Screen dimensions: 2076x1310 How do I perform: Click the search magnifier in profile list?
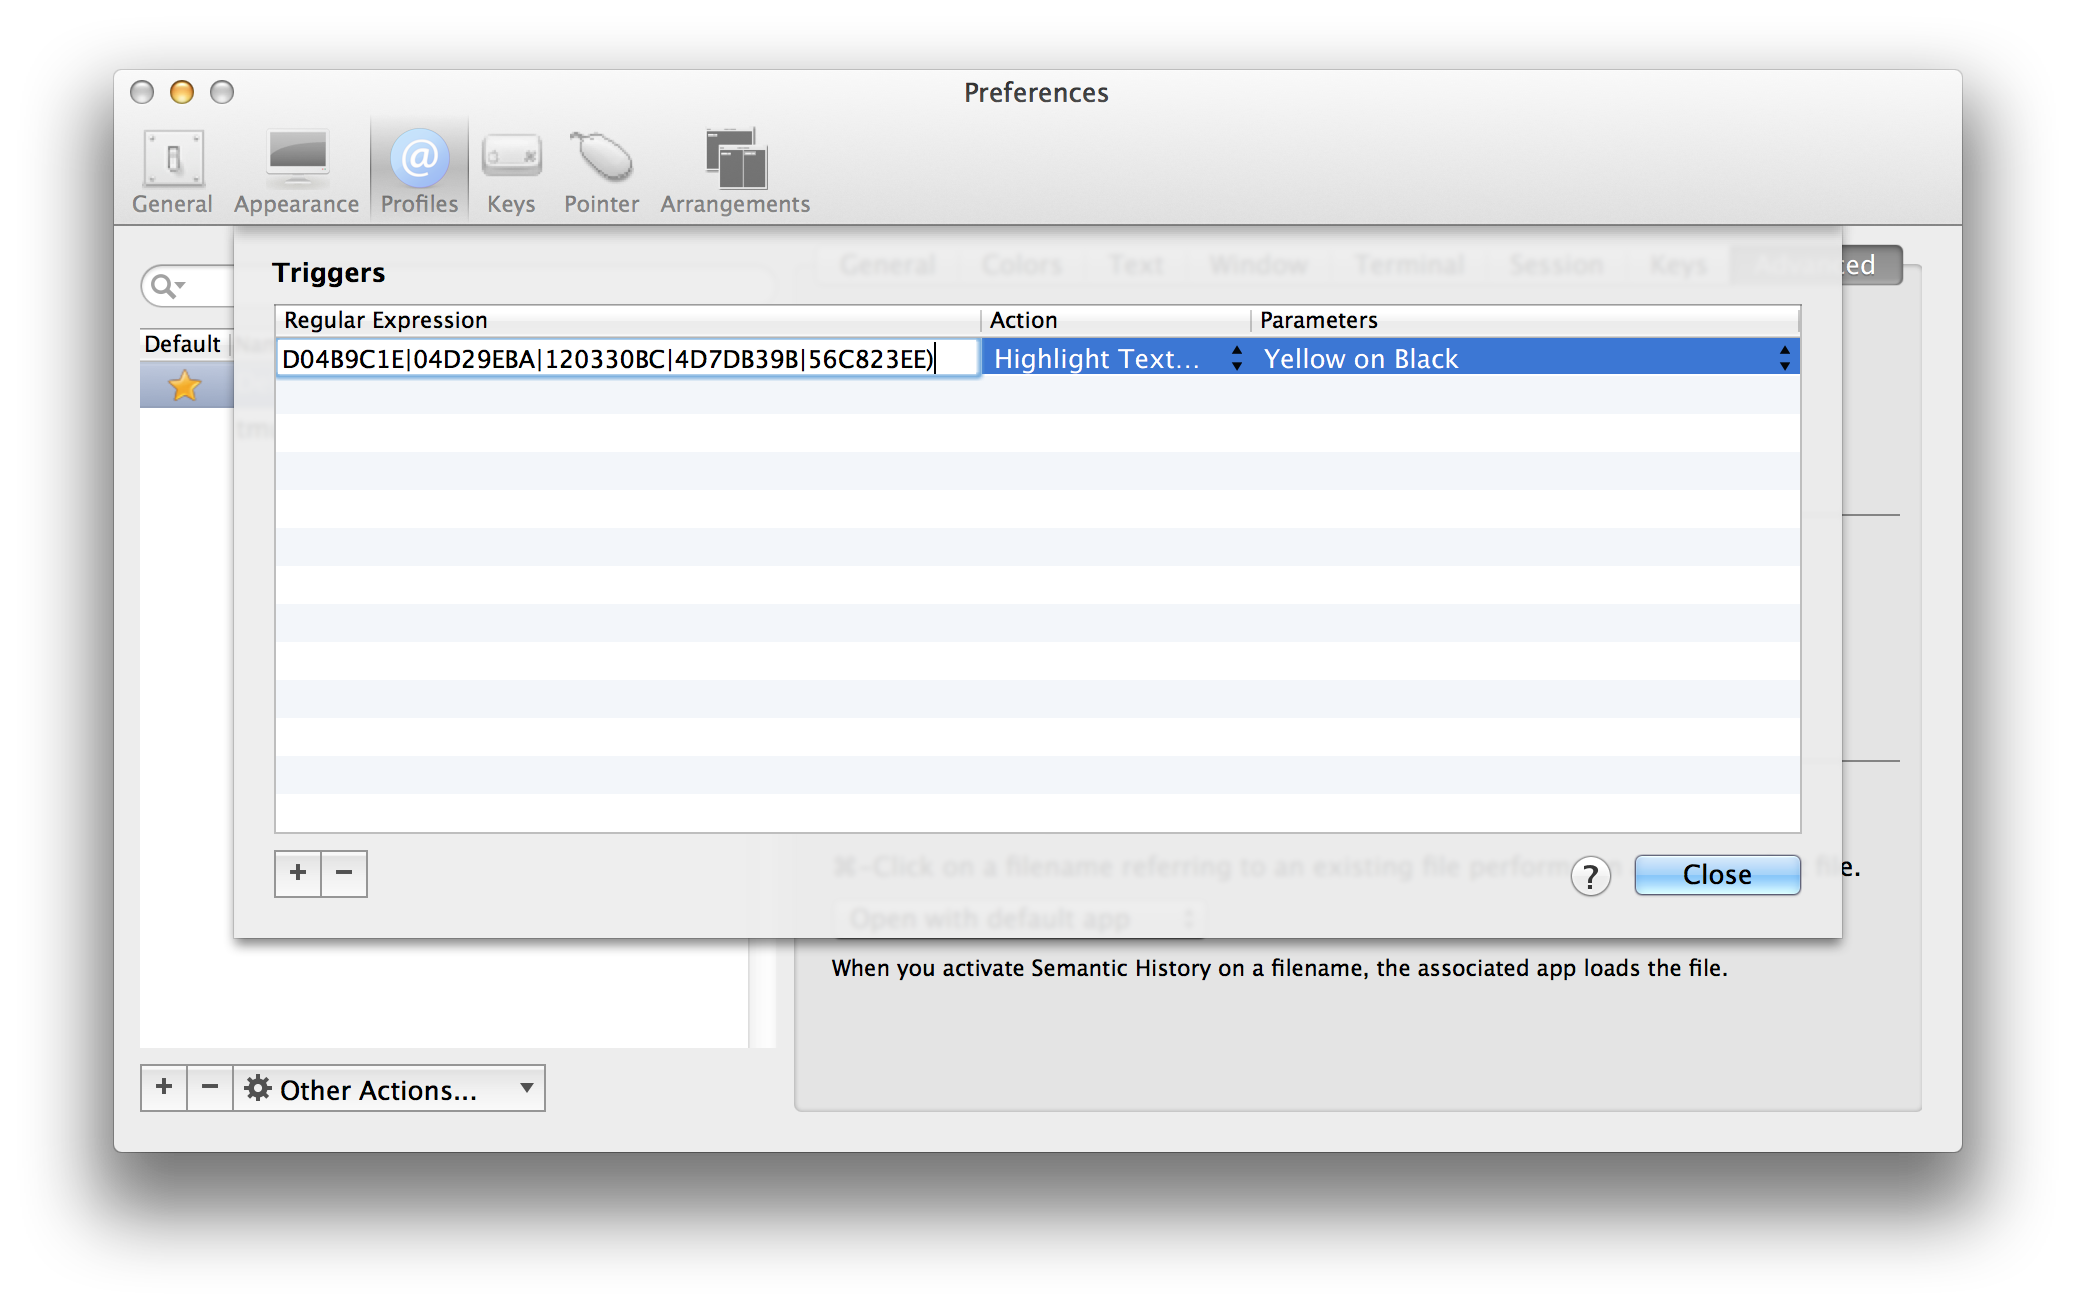coord(165,287)
